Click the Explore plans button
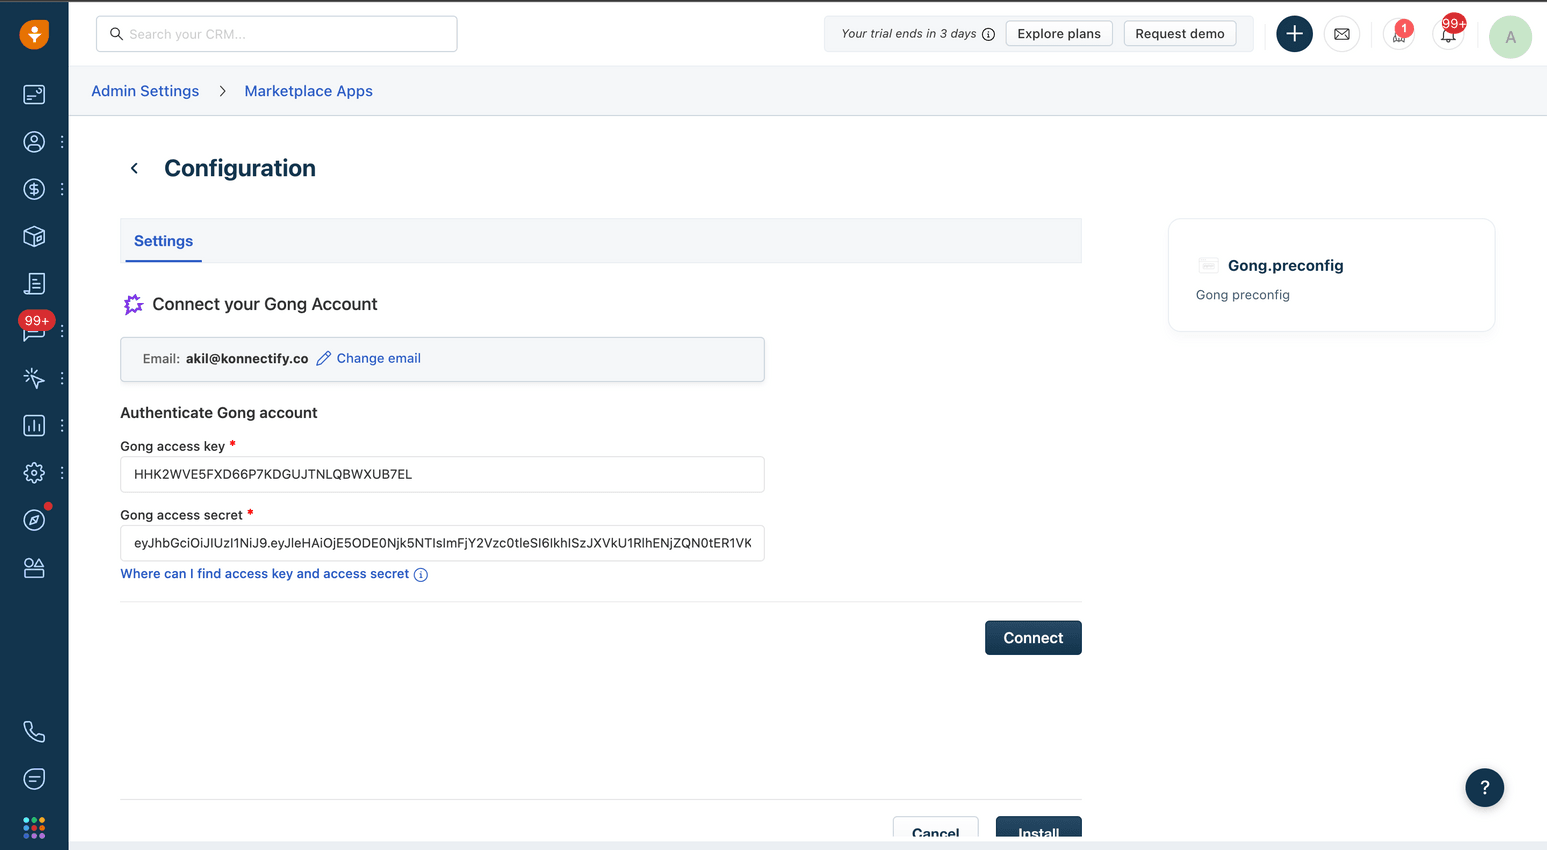Image resolution: width=1547 pixels, height=850 pixels. click(1058, 34)
